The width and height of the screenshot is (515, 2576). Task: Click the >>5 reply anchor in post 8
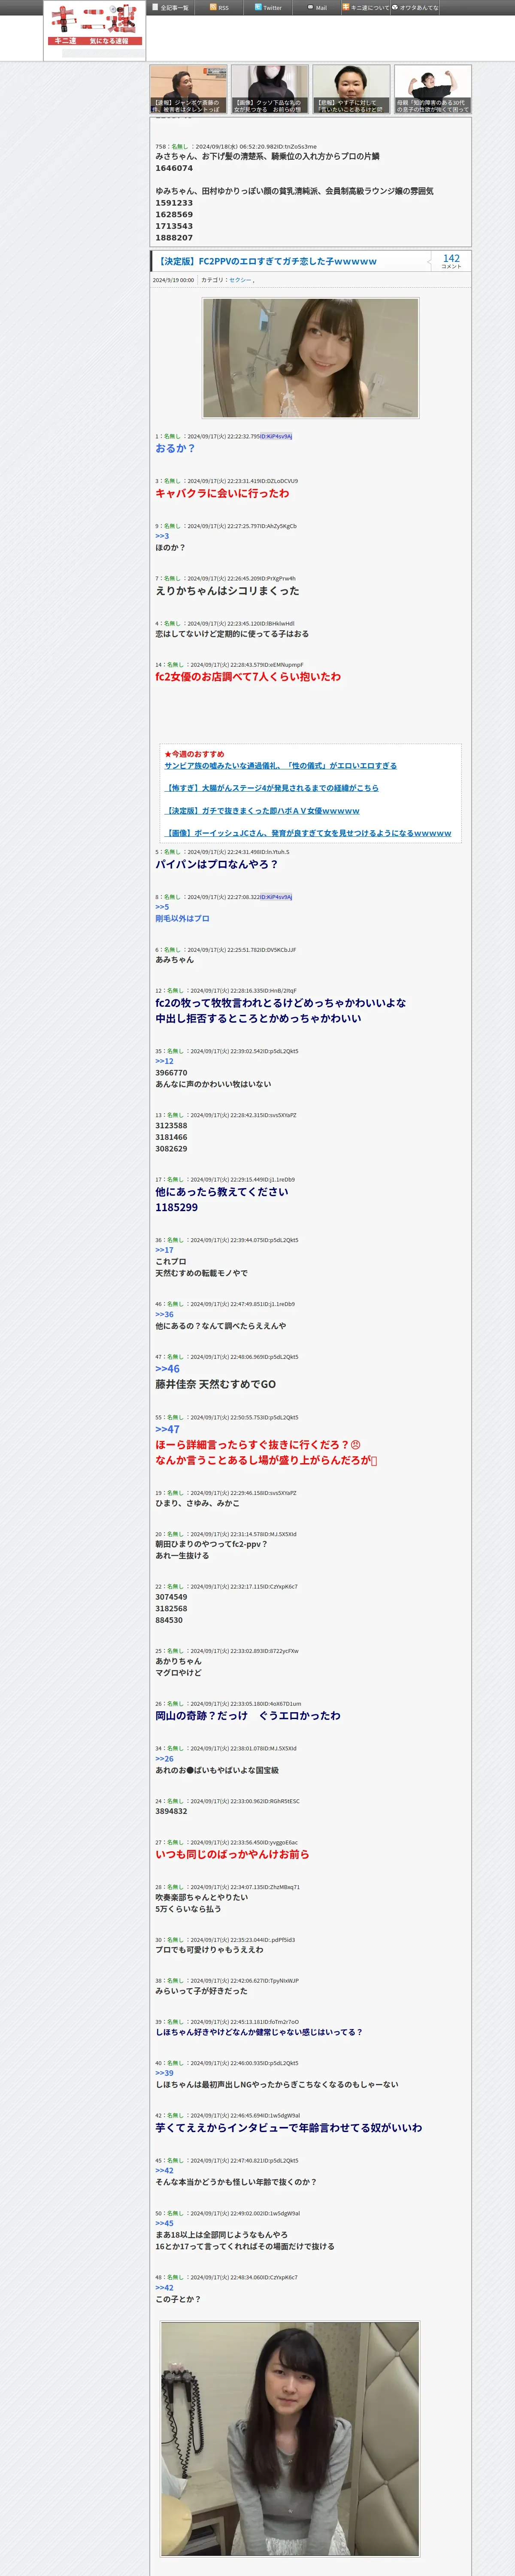162,907
